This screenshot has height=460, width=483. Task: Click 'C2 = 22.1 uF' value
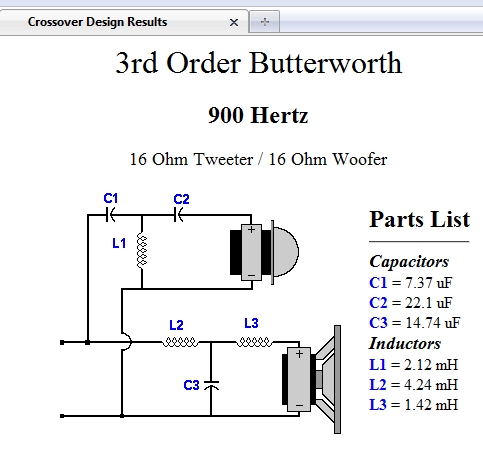411,303
